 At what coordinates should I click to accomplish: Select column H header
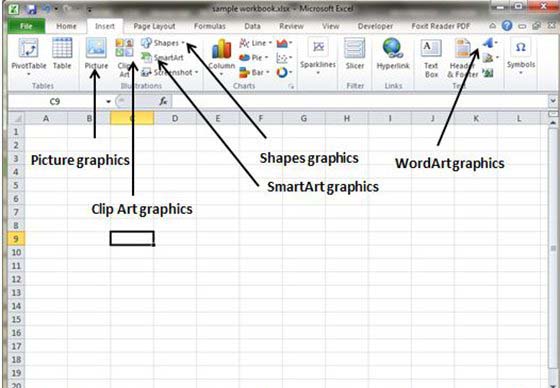pos(347,118)
